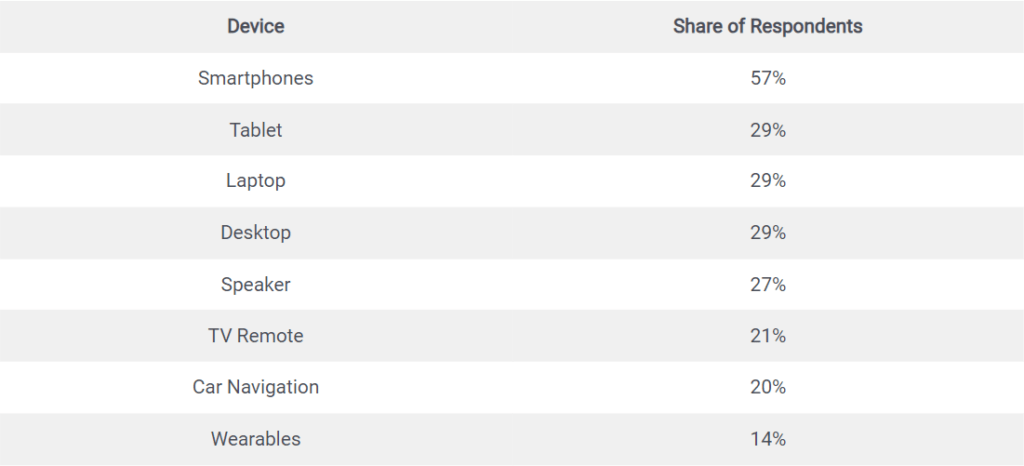Select the Speaker row label
The image size is (1024, 466).
pyautogui.click(x=255, y=285)
